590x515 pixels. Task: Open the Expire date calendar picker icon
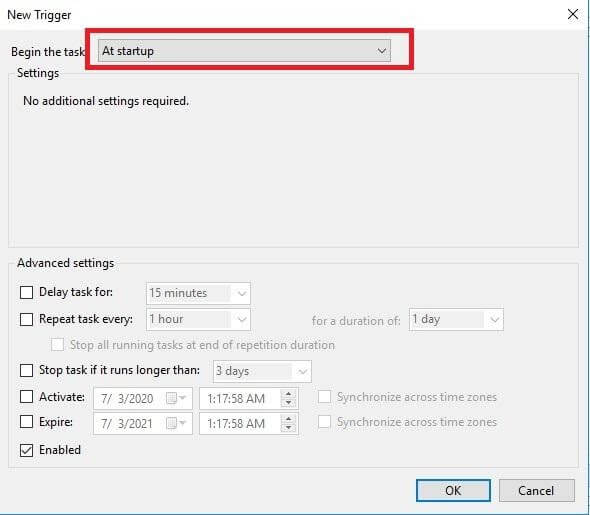(x=176, y=424)
